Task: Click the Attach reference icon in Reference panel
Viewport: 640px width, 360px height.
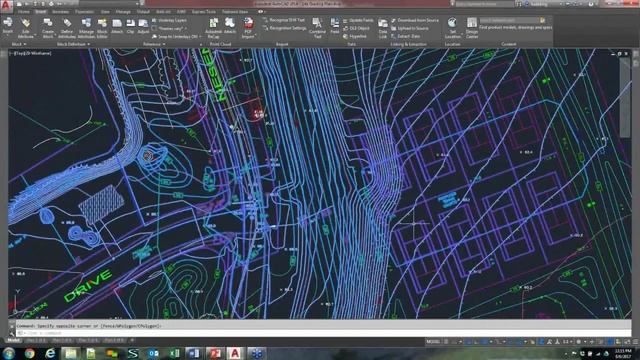Action: (117, 24)
